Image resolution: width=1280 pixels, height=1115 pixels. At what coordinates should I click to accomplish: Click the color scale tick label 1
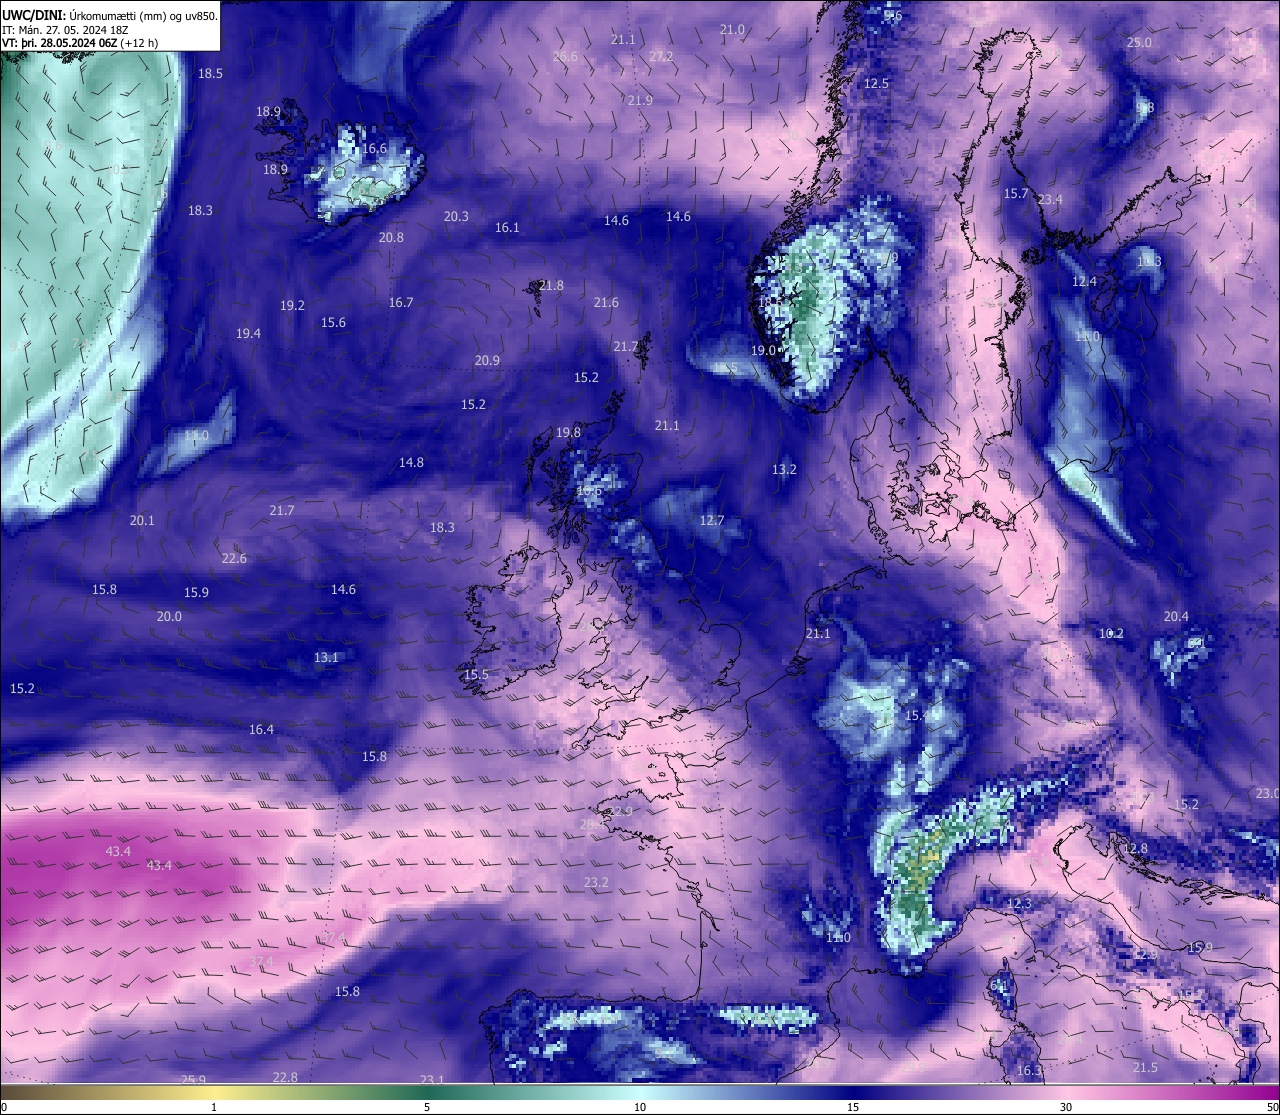click(214, 1107)
